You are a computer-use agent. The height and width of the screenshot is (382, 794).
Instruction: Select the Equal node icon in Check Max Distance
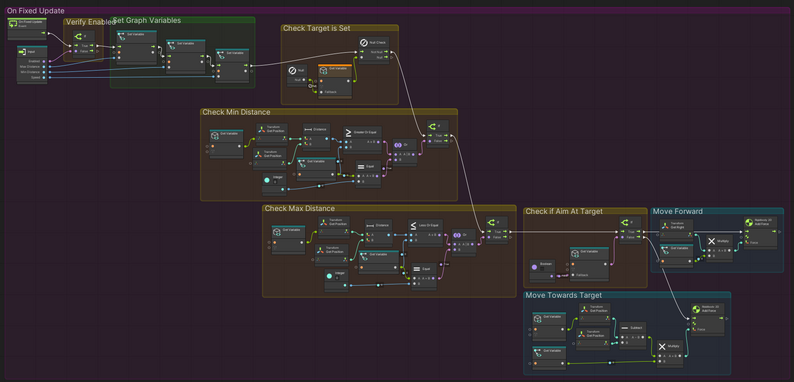click(417, 270)
